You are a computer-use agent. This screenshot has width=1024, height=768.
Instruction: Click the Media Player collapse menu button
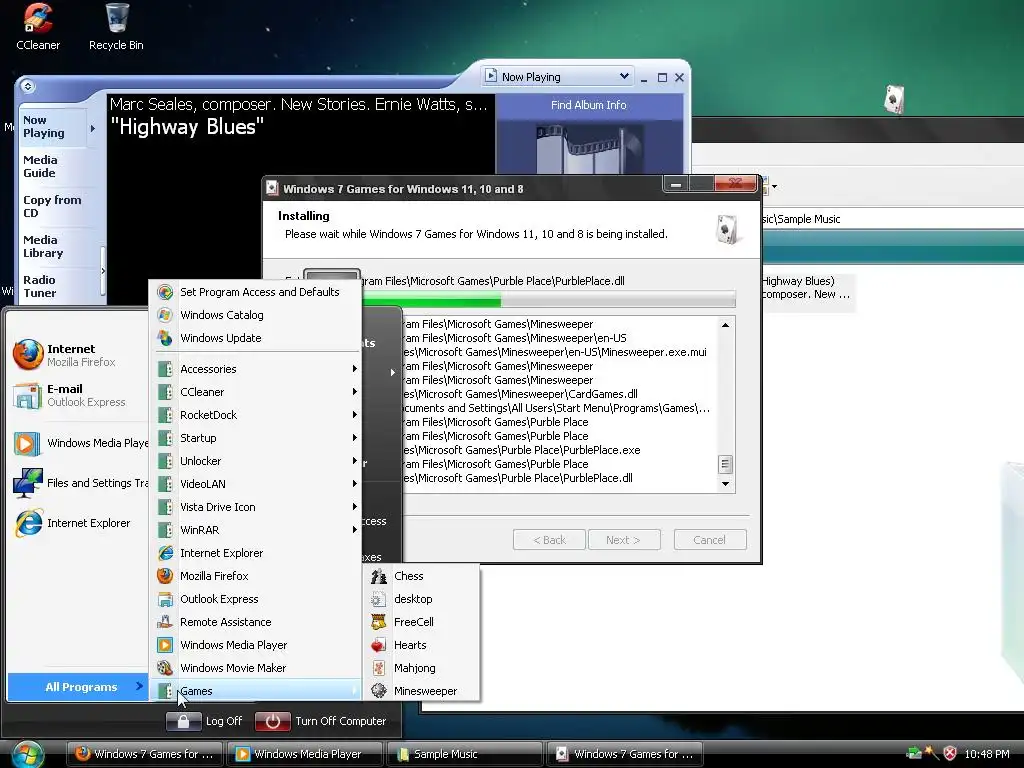click(x=27, y=86)
